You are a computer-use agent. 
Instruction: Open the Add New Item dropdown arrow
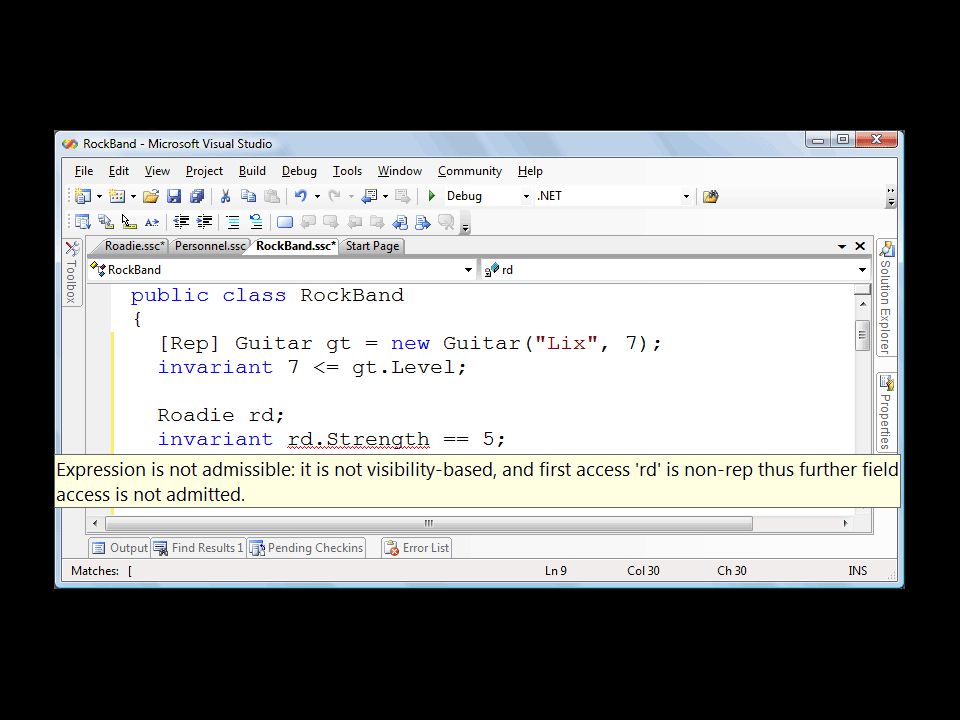[x=133, y=197]
